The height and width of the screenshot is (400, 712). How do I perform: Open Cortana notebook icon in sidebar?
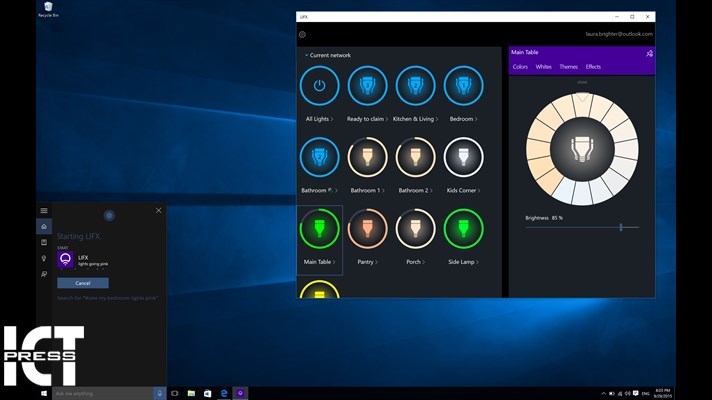(x=44, y=242)
